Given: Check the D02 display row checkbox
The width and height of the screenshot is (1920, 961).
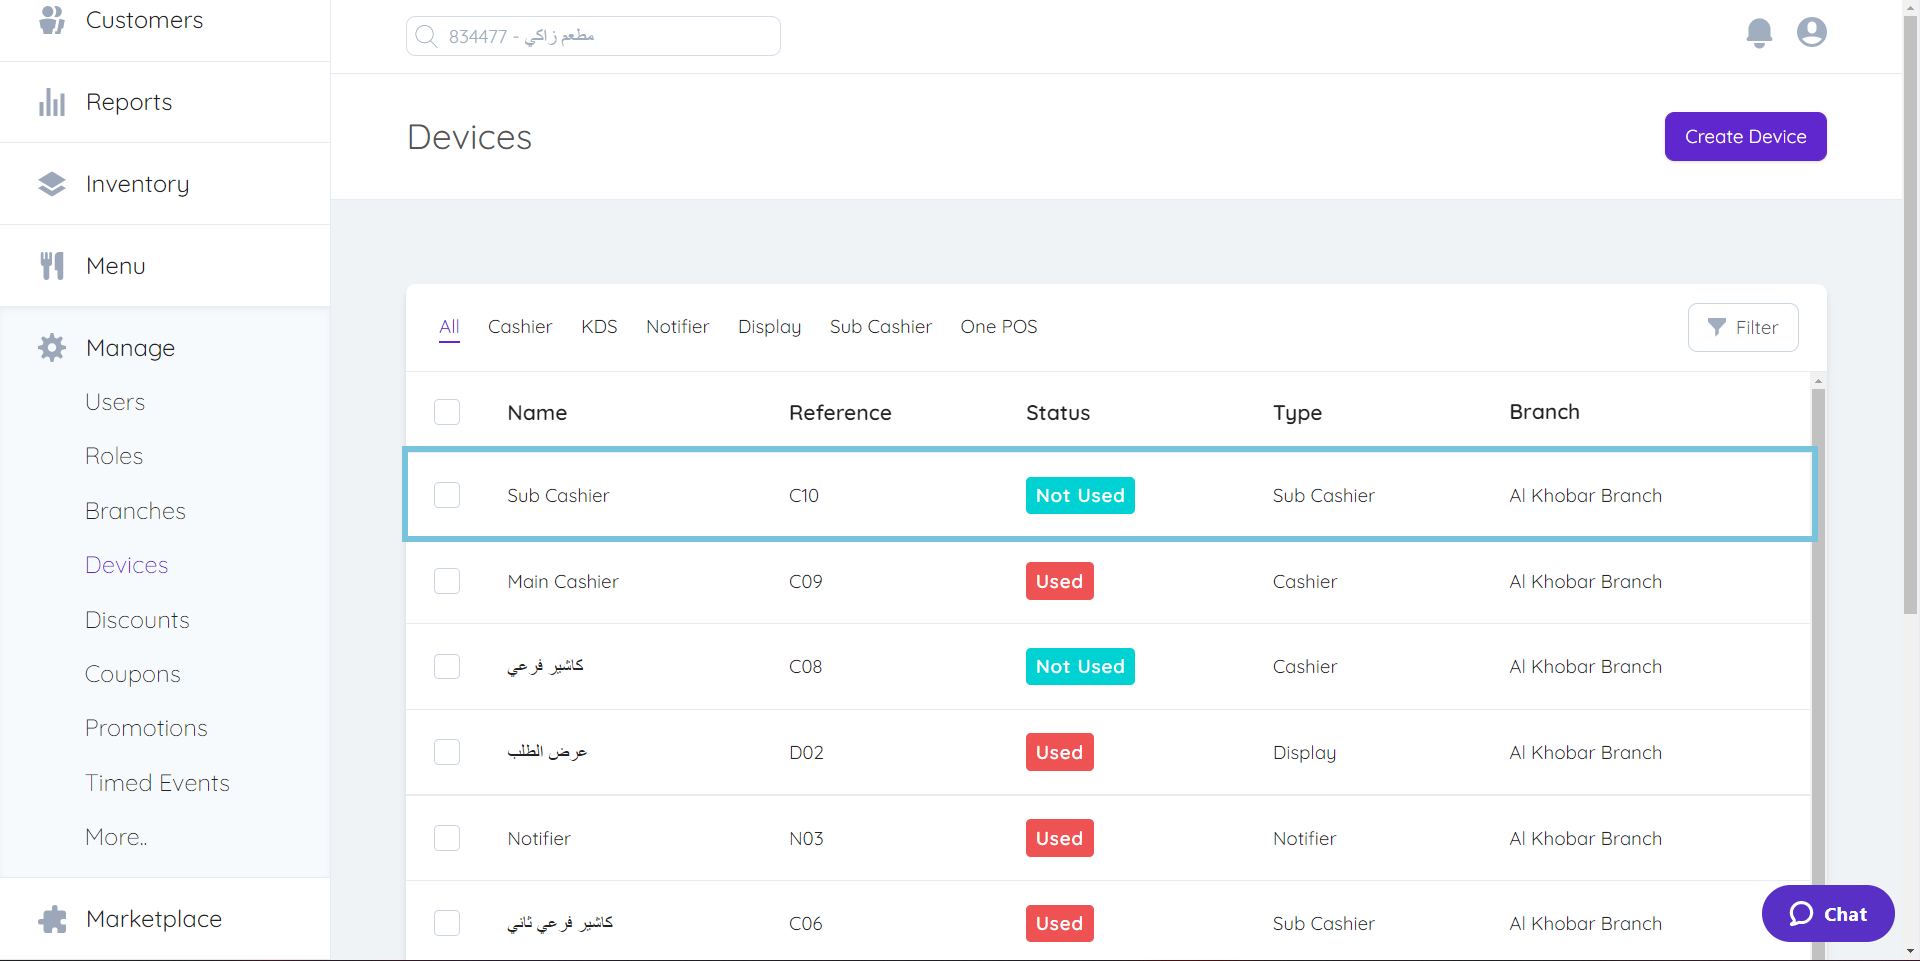Looking at the screenshot, I should point(447,752).
